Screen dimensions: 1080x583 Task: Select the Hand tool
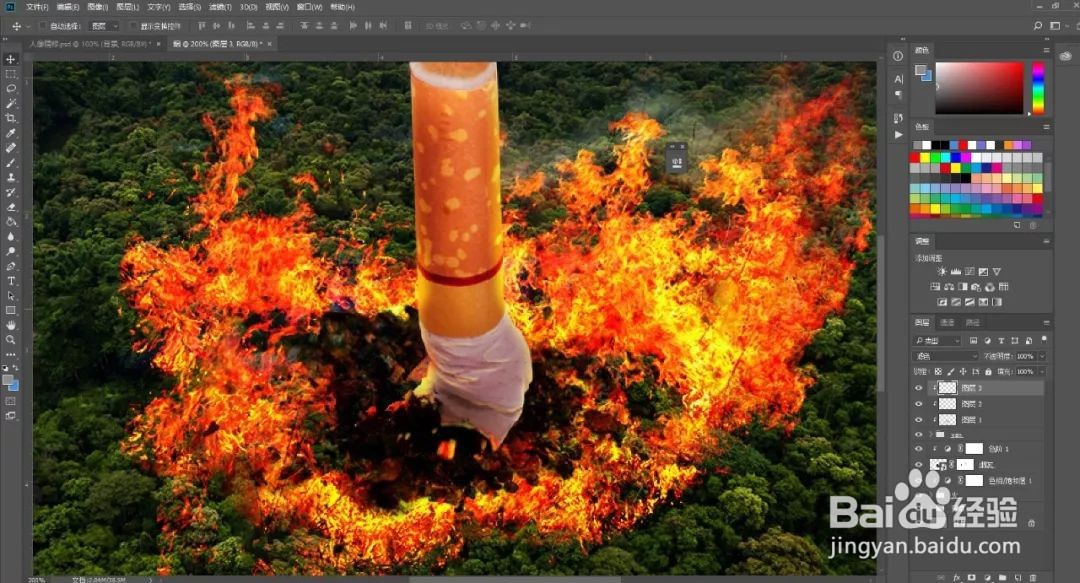coord(10,325)
